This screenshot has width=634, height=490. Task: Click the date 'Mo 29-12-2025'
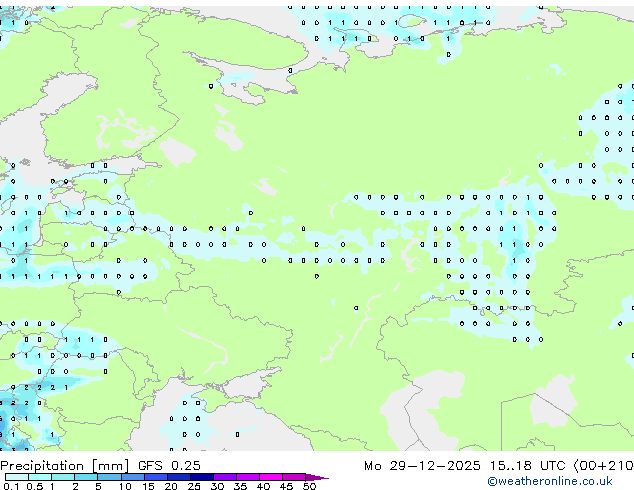[422, 466]
